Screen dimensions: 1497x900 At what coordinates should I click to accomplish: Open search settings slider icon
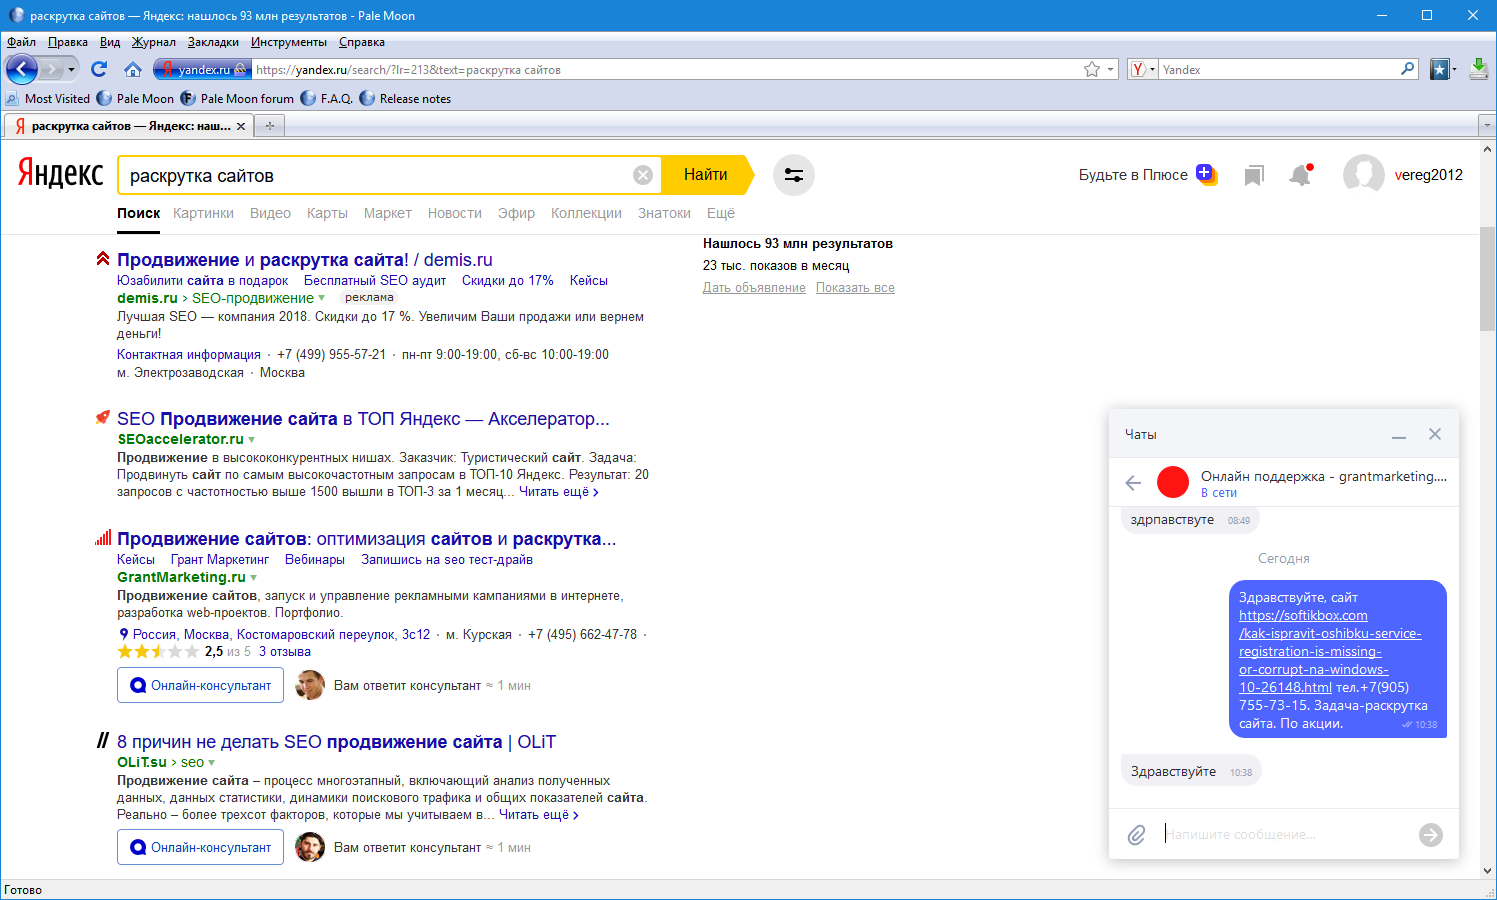click(794, 175)
